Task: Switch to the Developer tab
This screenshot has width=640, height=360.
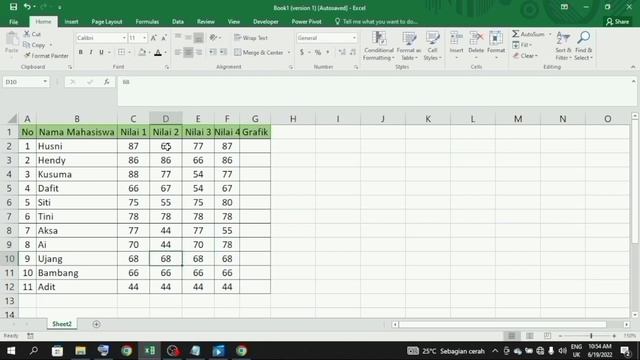Action: coord(266,22)
